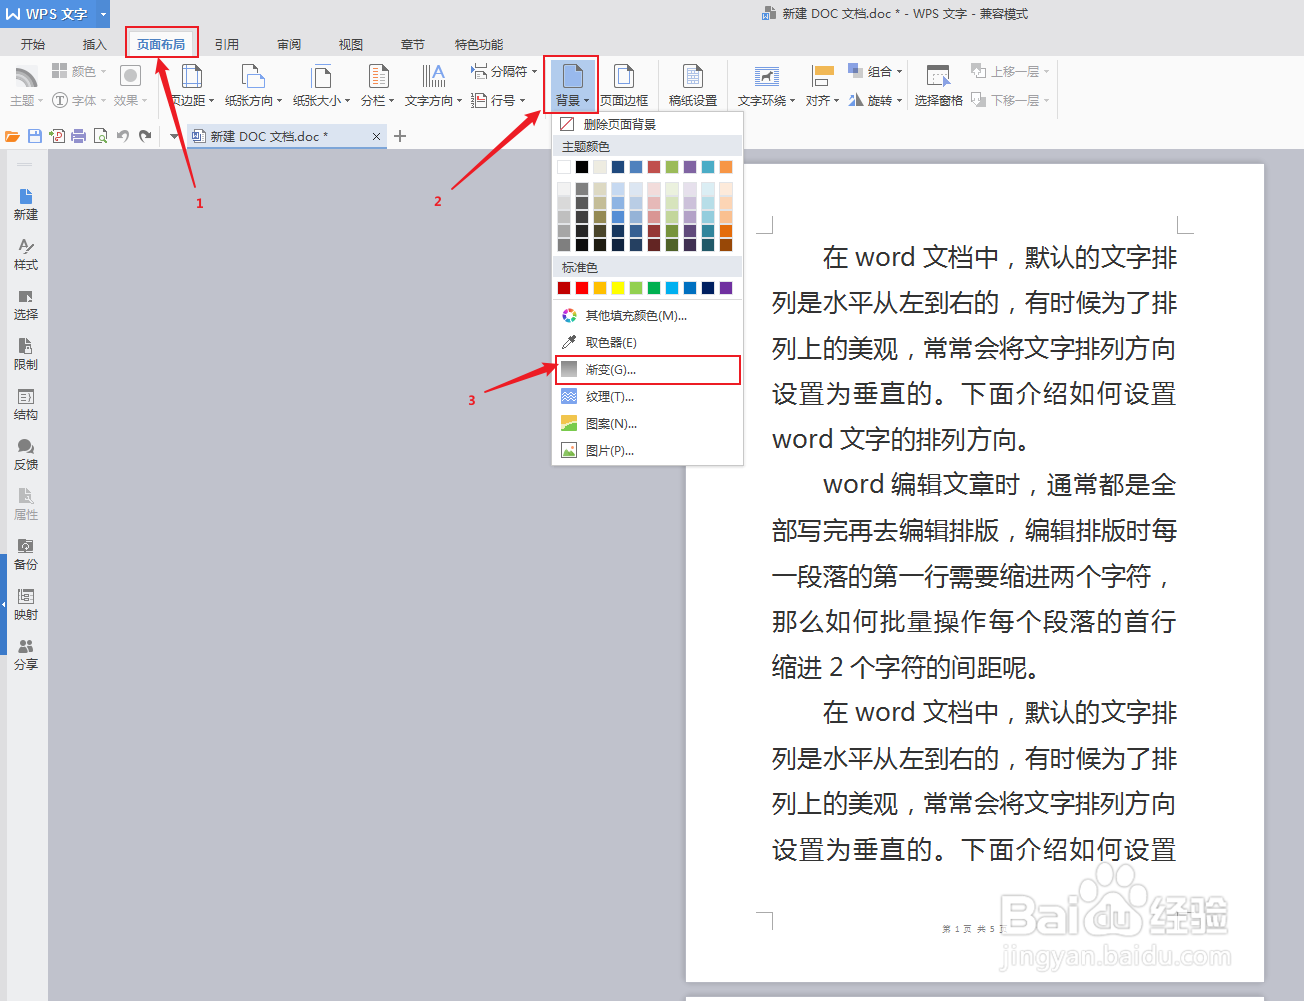The width and height of the screenshot is (1304, 1001).
Task: Pick bright red in standard colors row
Action: (x=582, y=288)
